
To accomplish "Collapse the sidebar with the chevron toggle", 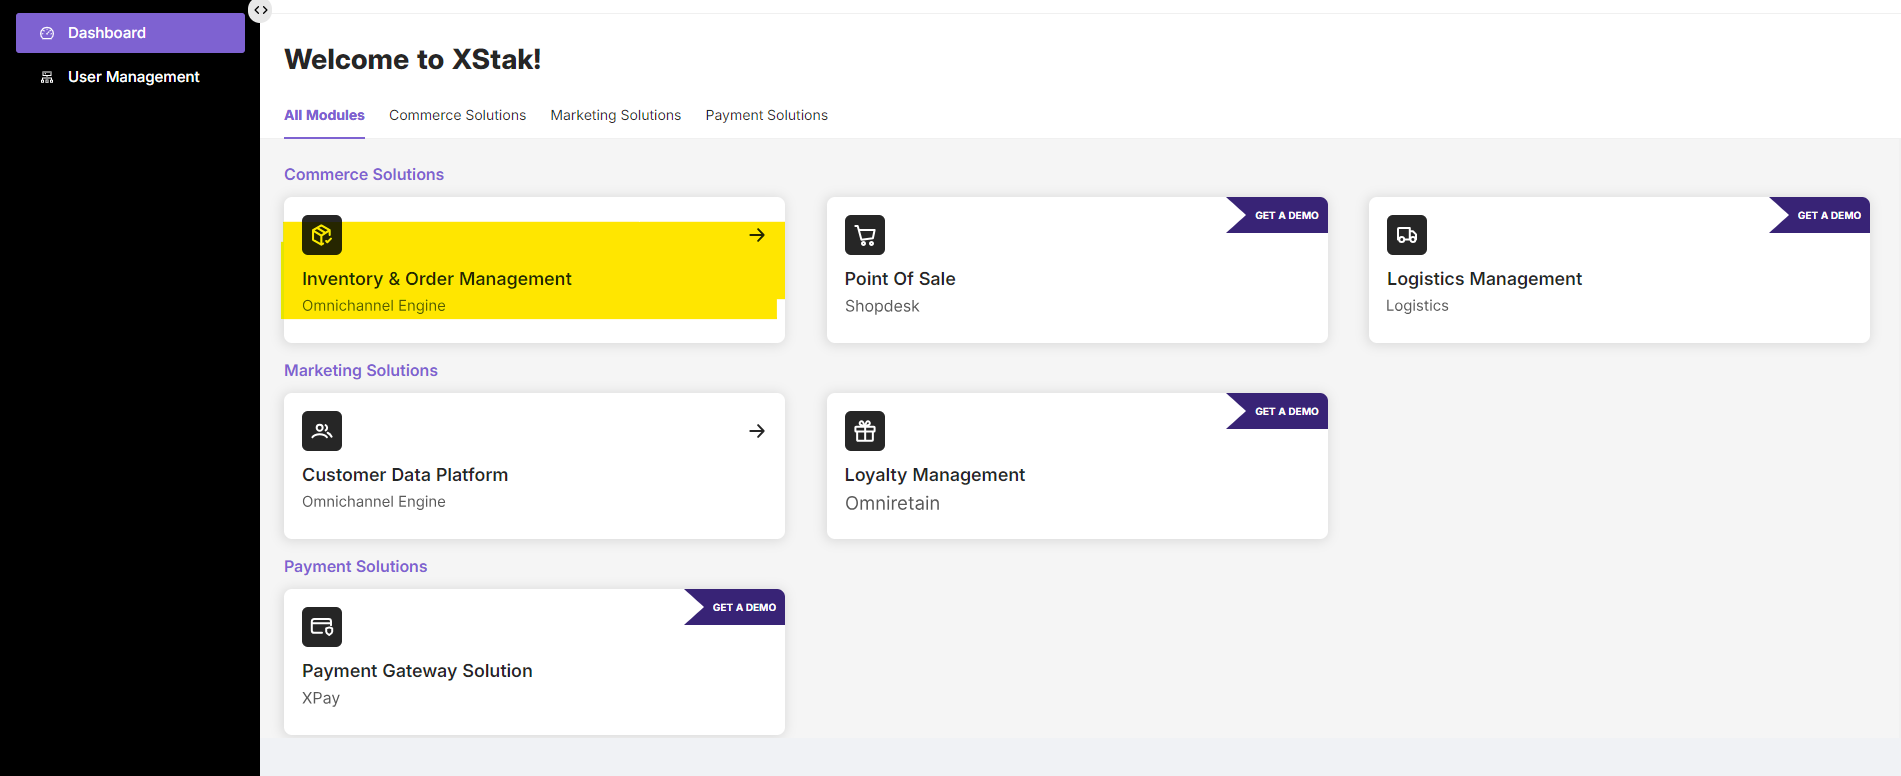I will click(x=260, y=10).
